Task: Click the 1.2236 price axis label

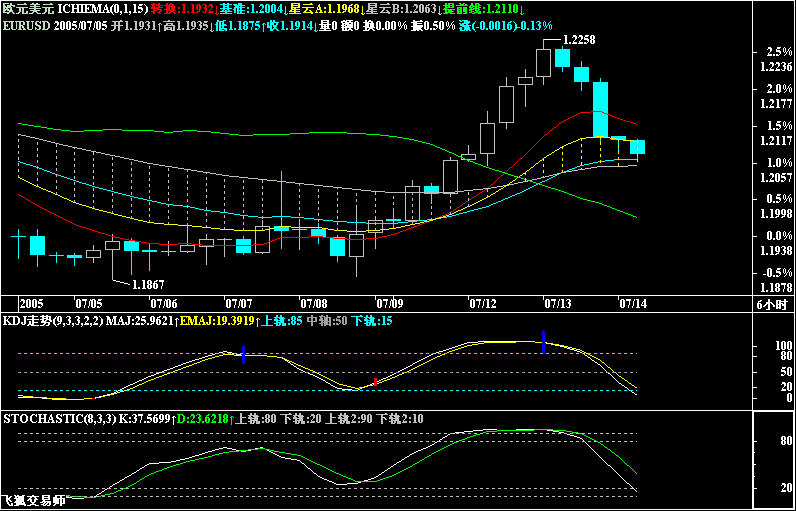Action: click(778, 66)
